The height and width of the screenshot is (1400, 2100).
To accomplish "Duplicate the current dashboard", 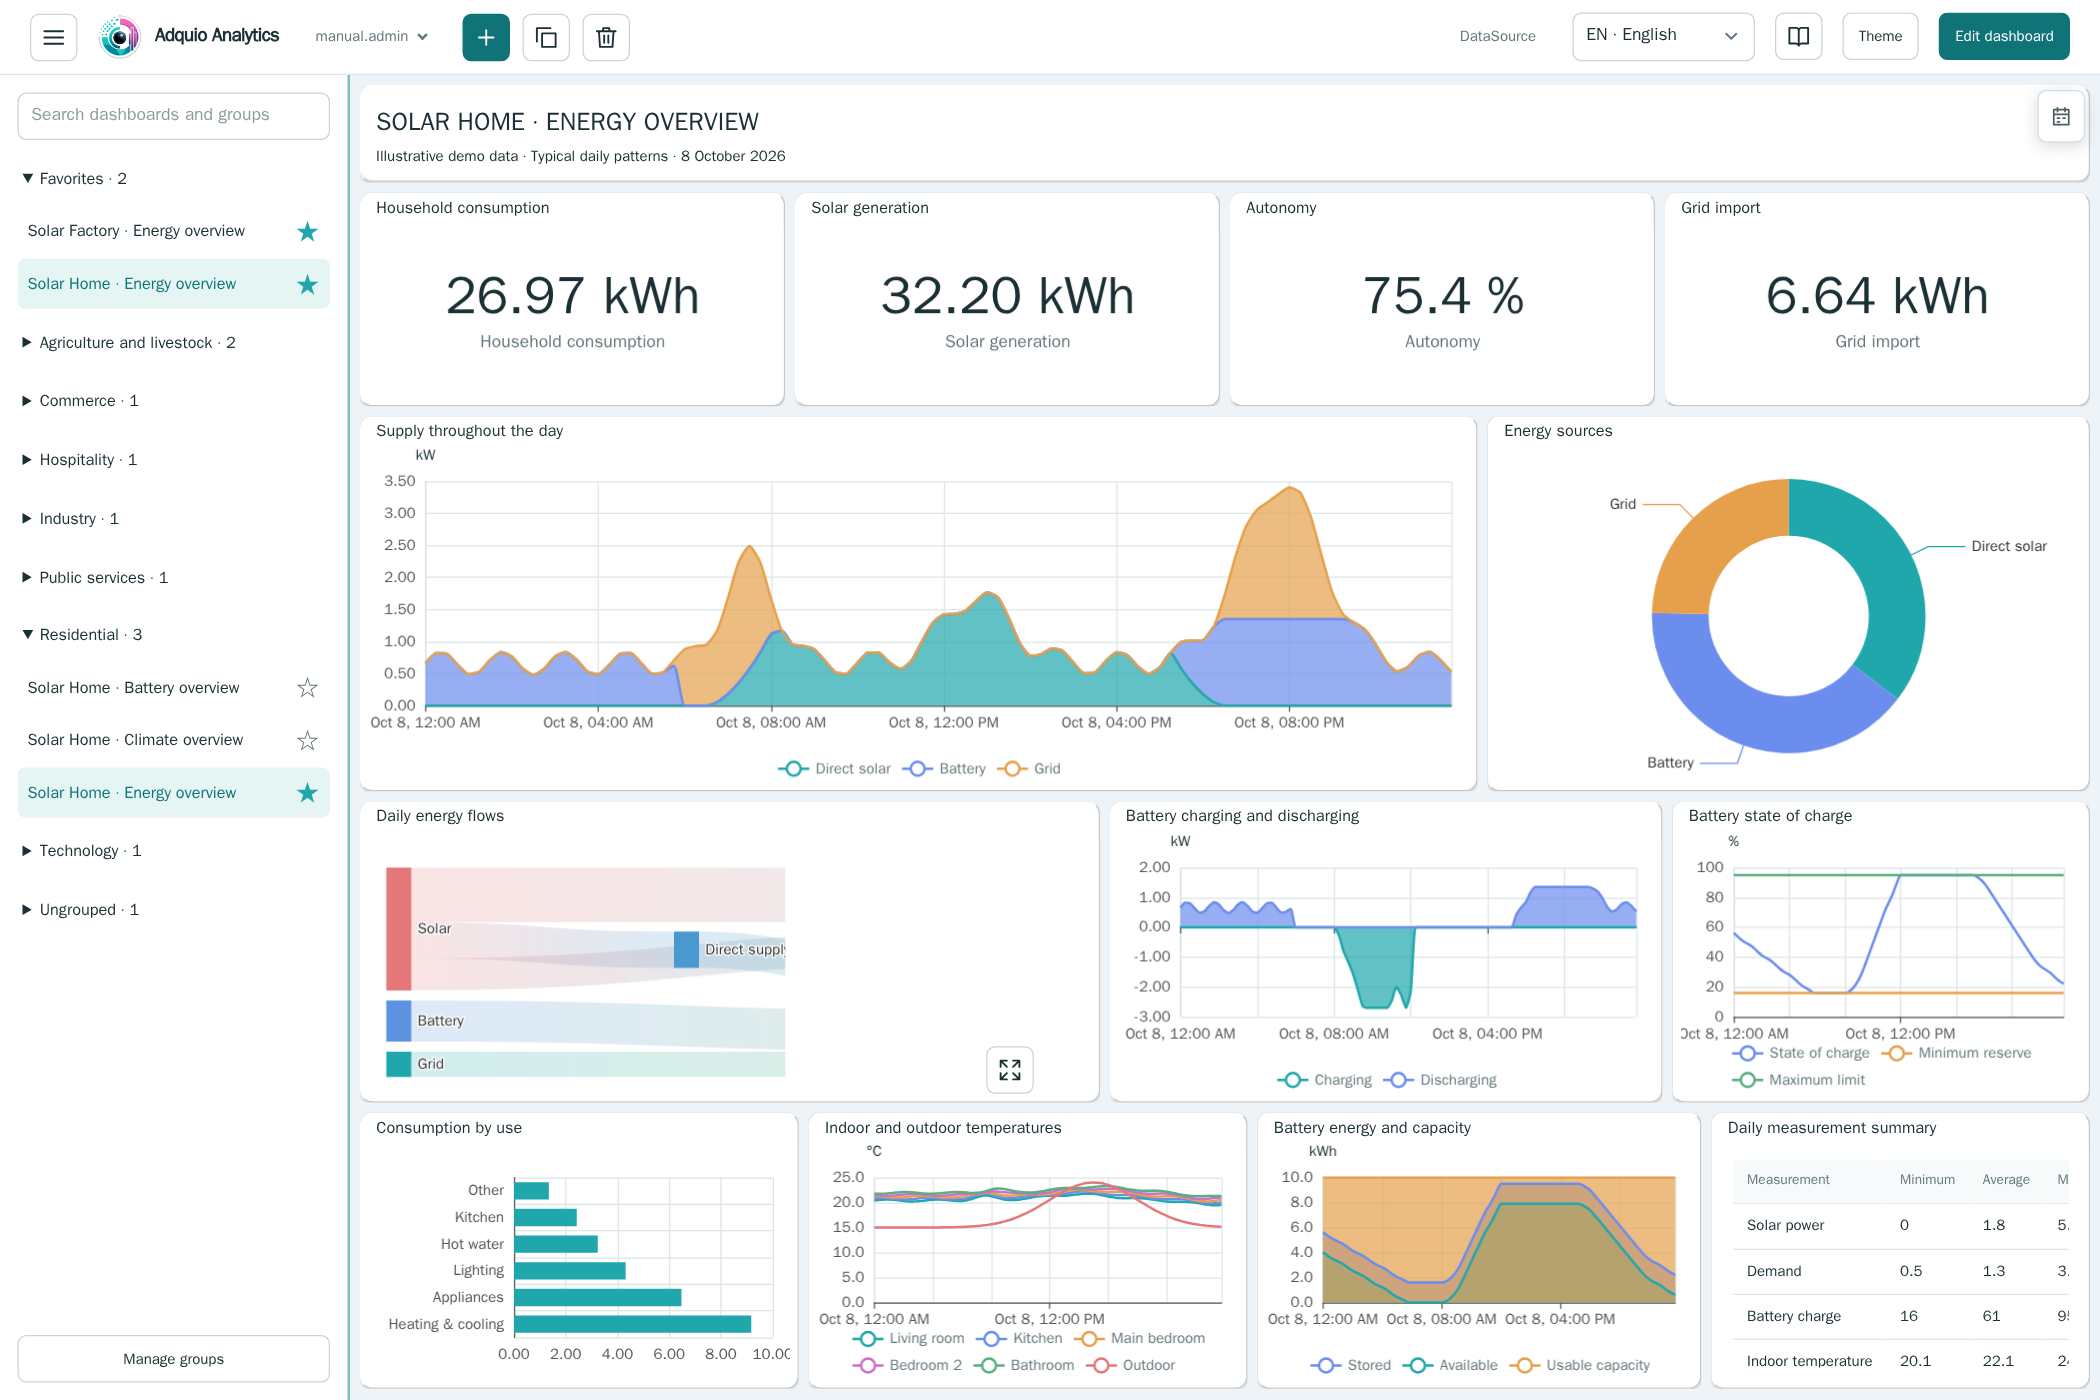I will 546,37.
